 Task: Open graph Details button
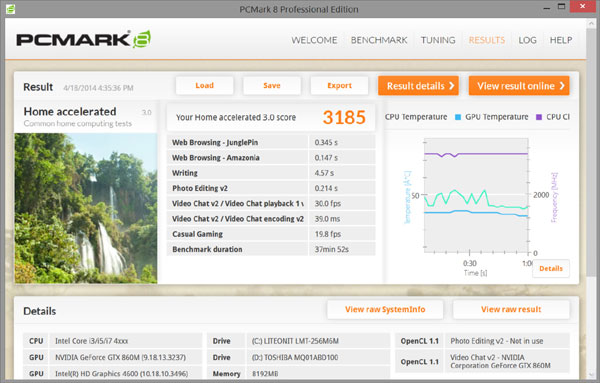pos(551,269)
